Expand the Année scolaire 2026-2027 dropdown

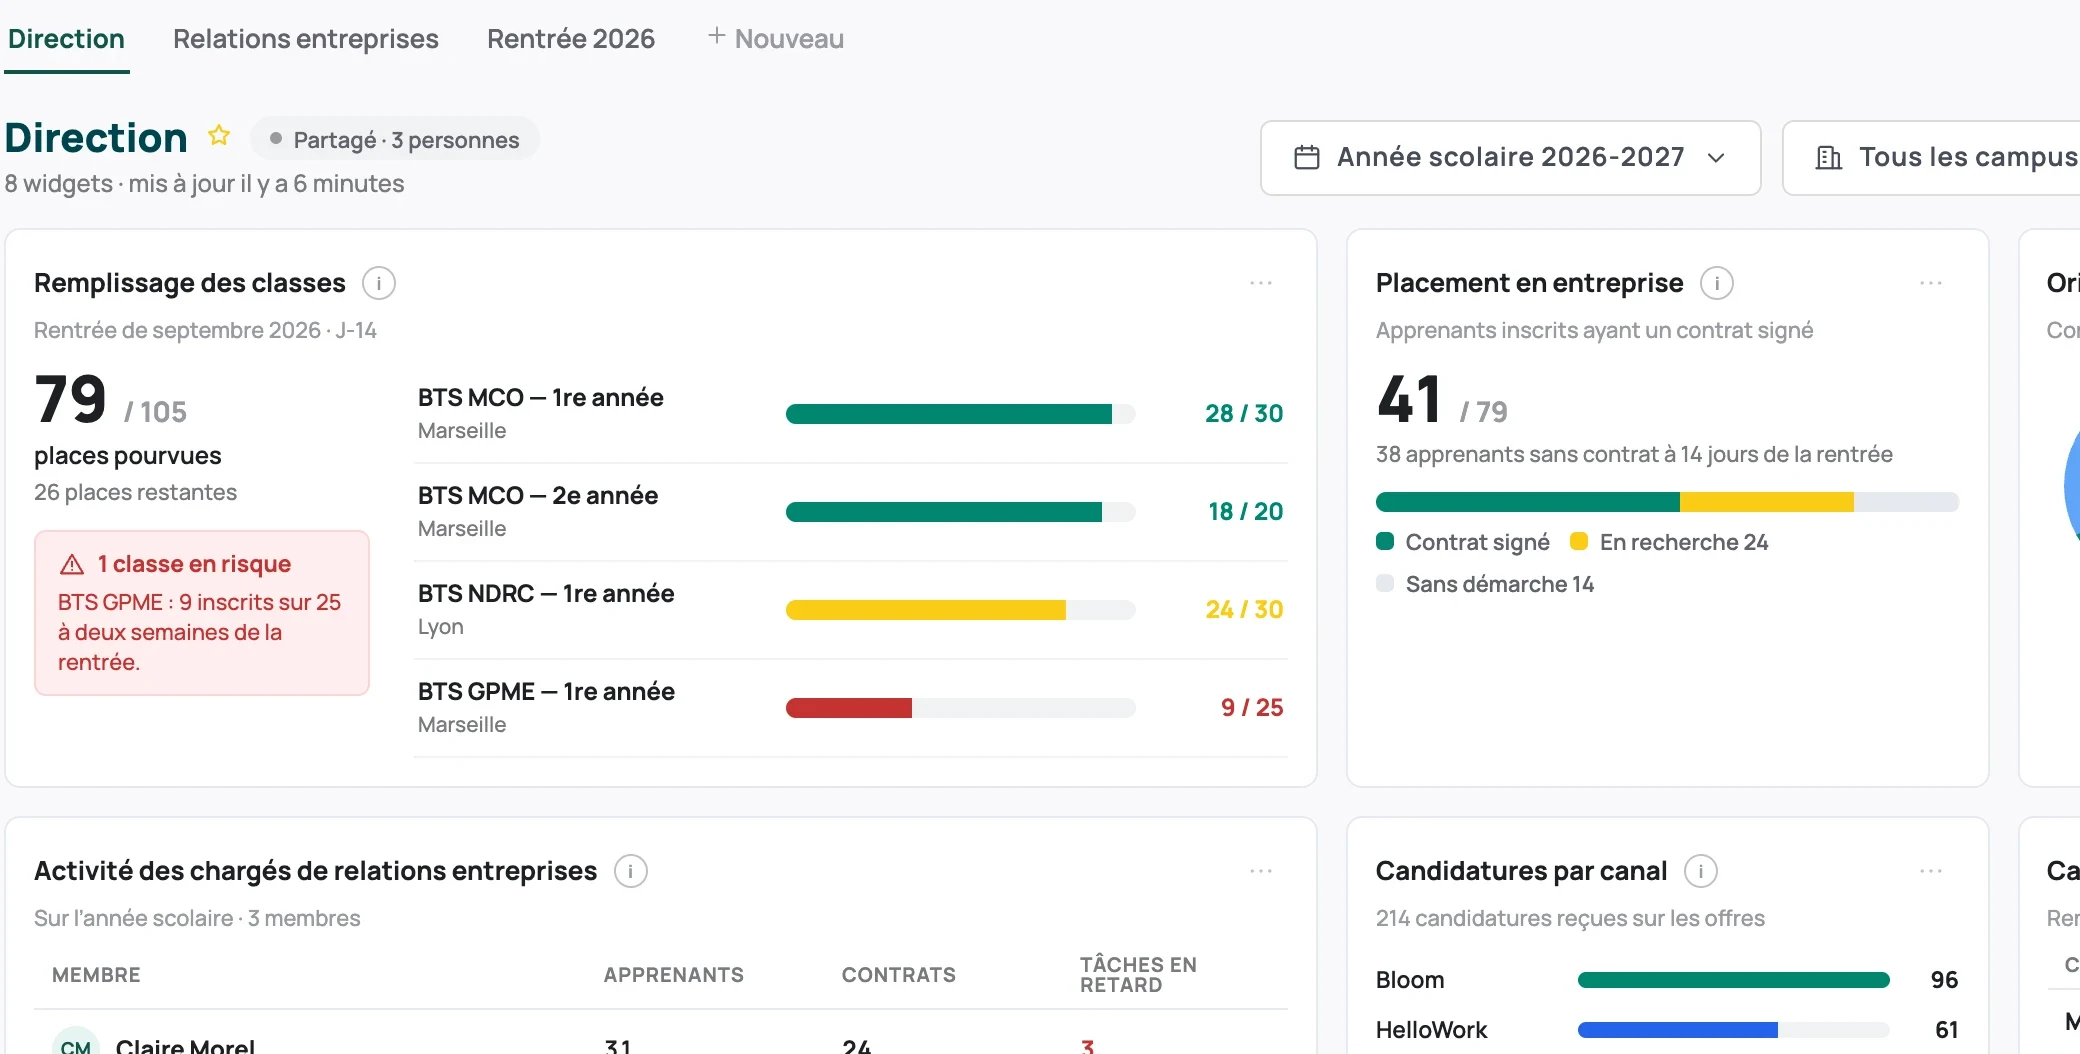tap(1510, 158)
